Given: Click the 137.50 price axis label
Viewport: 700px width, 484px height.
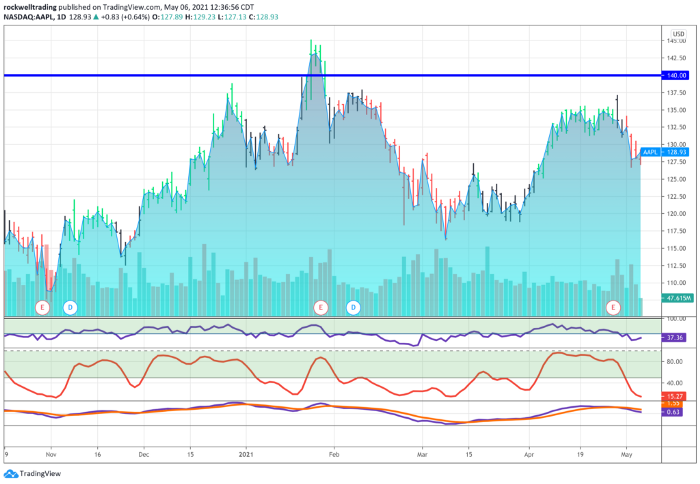Looking at the screenshot, I should (x=676, y=93).
